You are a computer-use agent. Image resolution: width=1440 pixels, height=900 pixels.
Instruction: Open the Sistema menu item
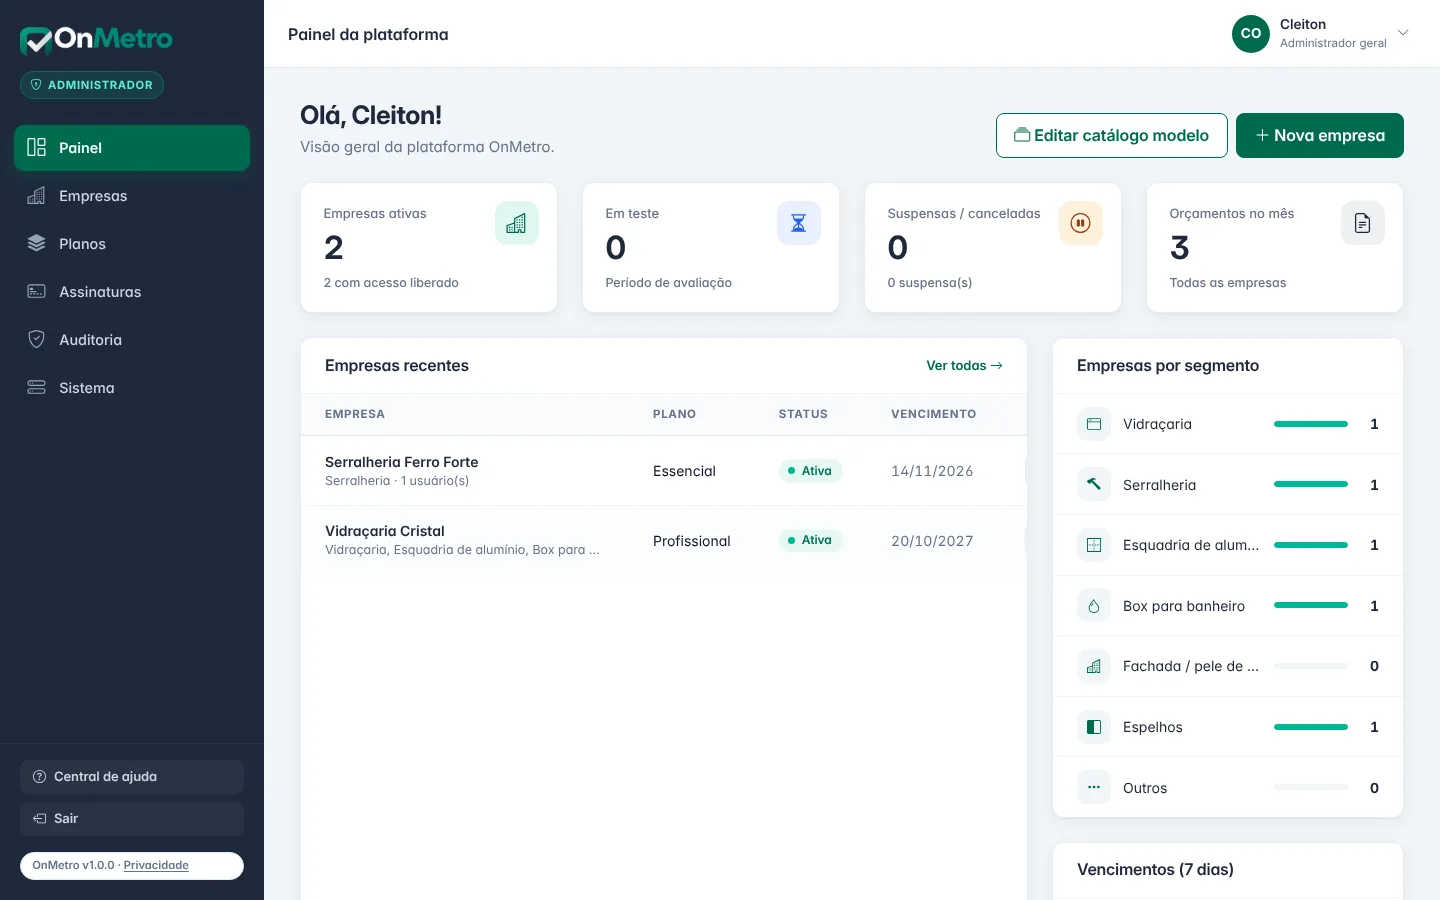tap(132, 388)
